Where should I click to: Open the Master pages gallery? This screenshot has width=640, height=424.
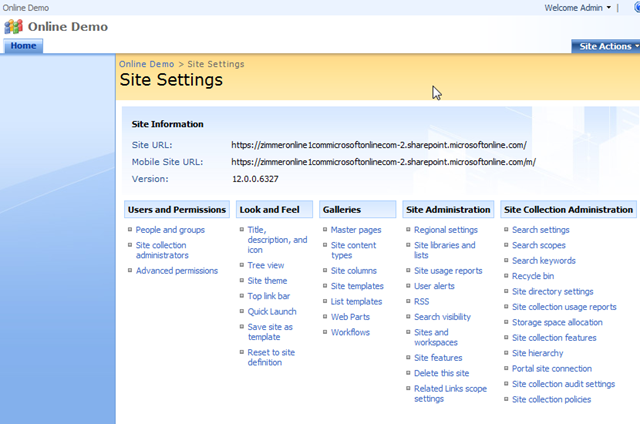(356, 230)
